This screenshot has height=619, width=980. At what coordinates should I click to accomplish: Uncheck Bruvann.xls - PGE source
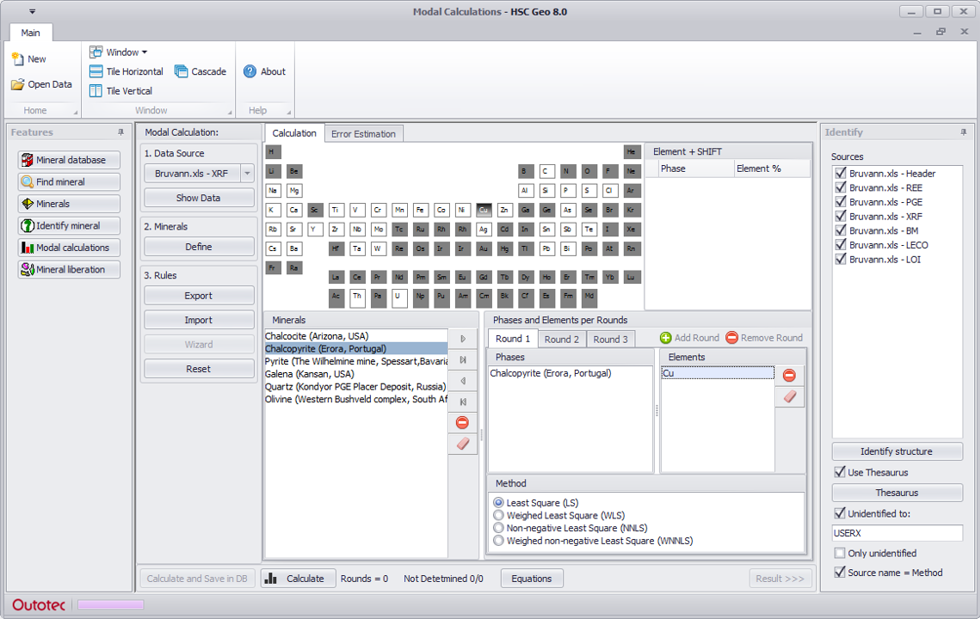[841, 202]
